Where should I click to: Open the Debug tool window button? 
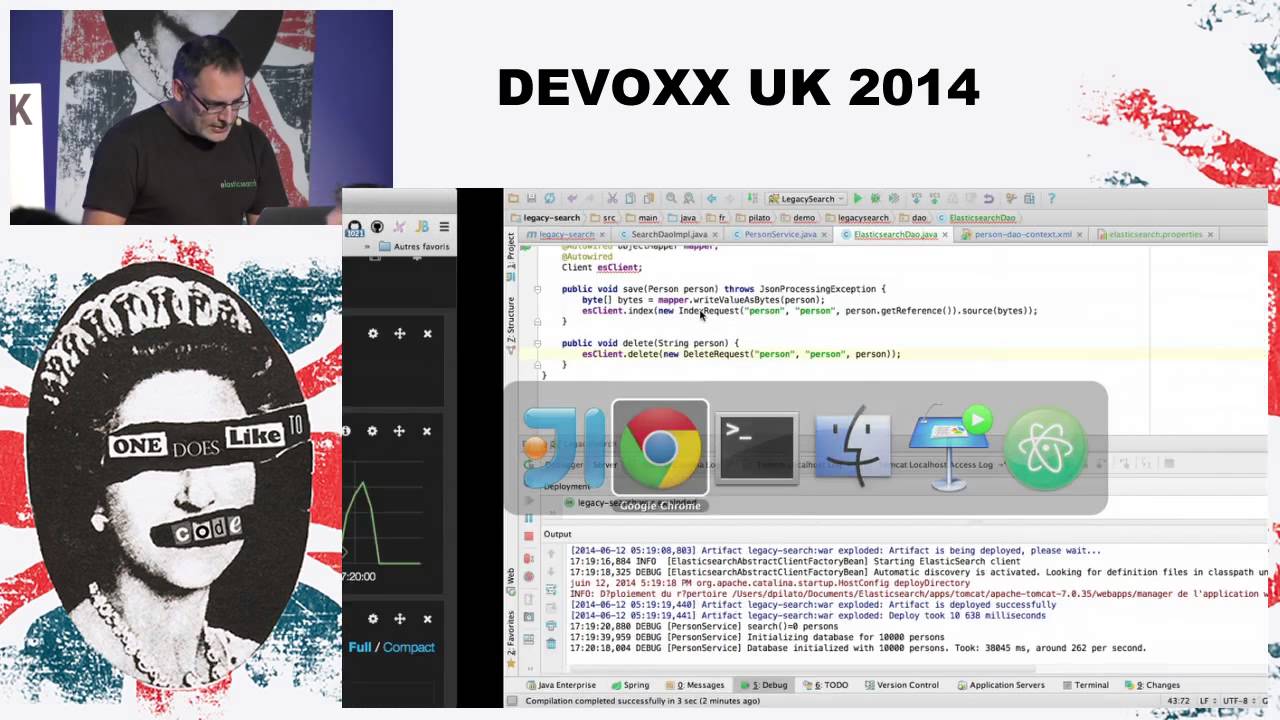(x=763, y=685)
